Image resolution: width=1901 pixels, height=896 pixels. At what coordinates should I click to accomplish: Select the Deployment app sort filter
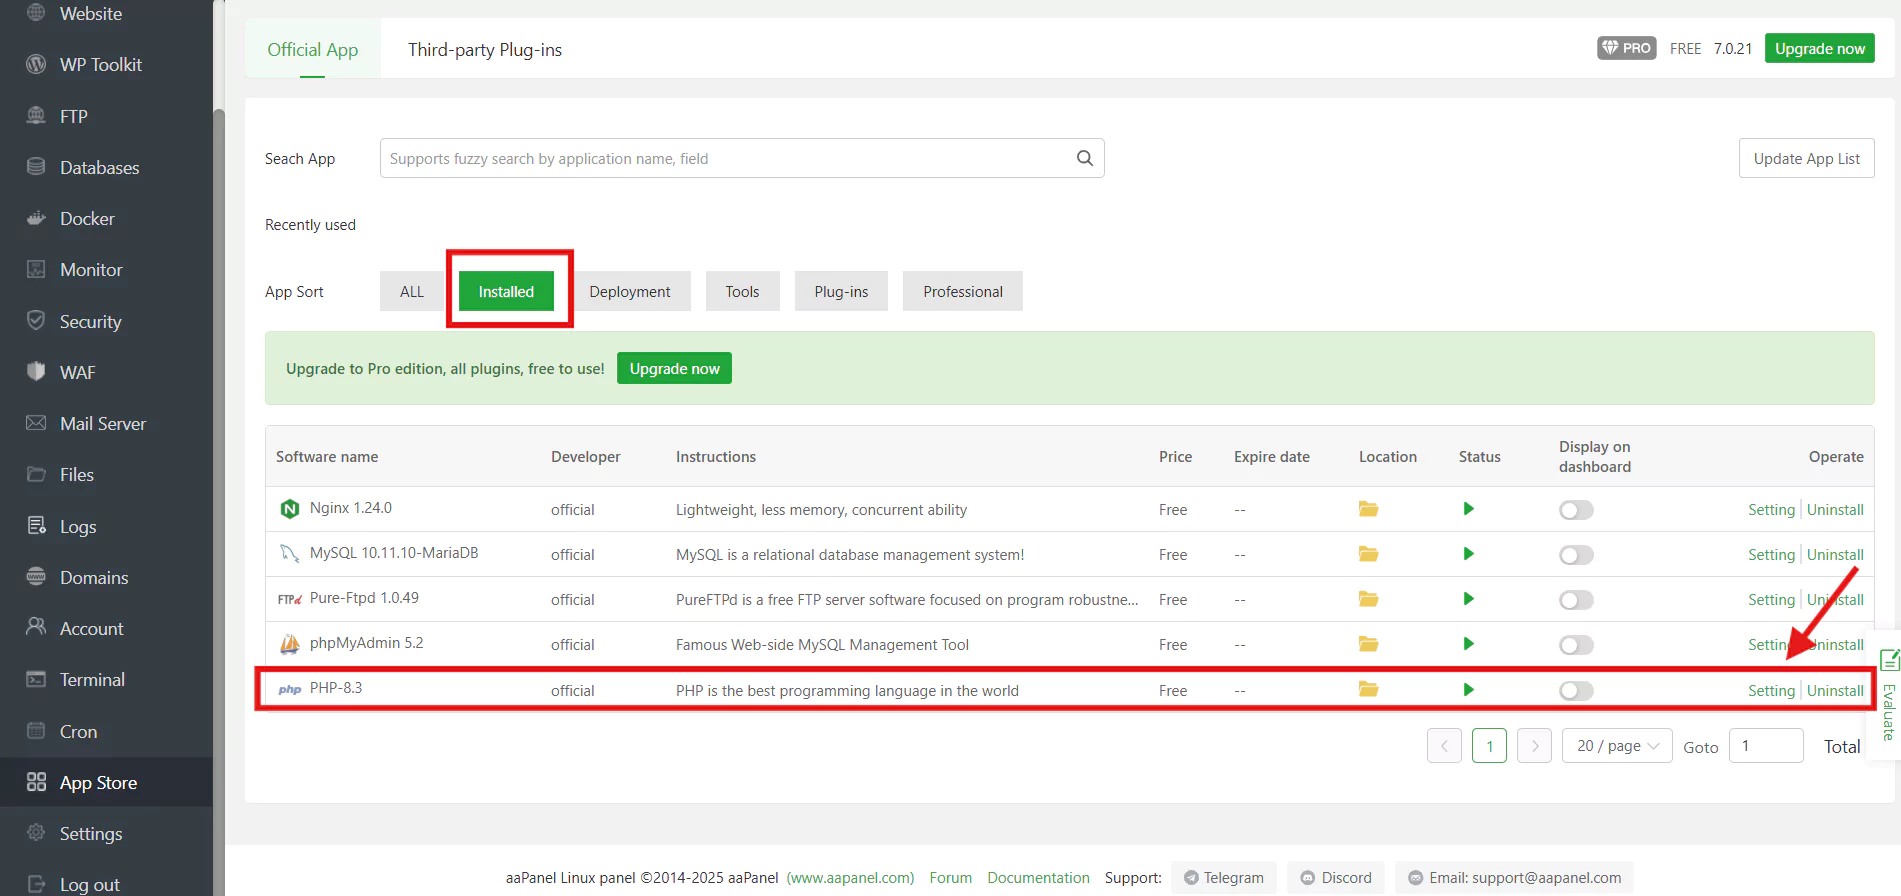(x=630, y=291)
